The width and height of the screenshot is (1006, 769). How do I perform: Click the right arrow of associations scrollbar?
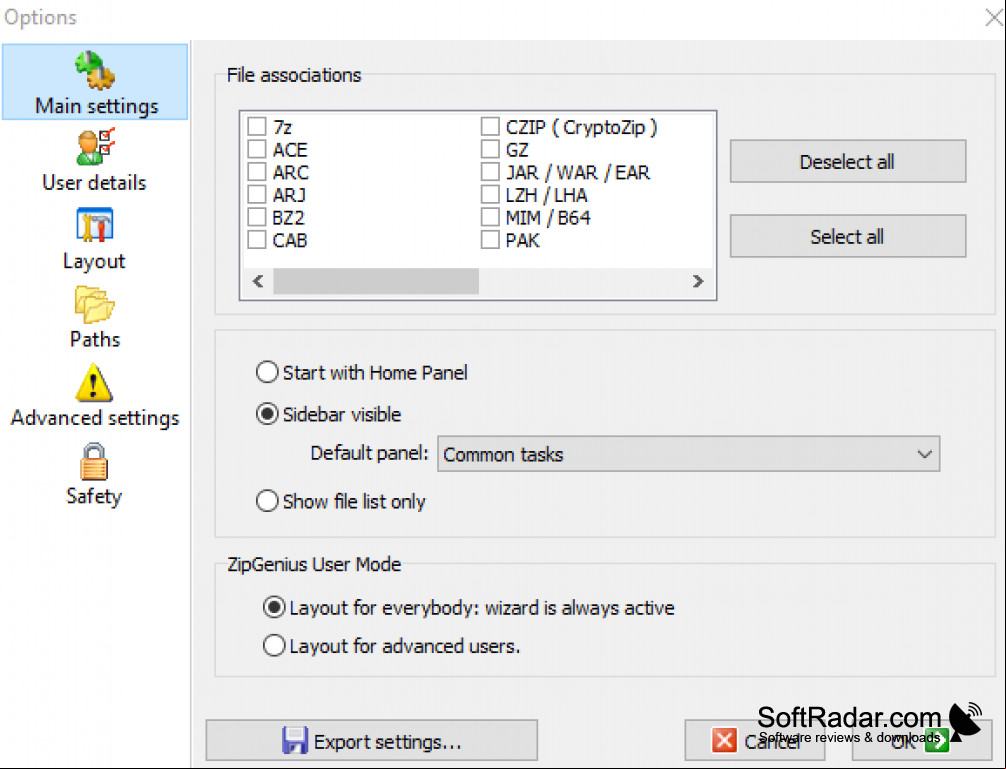pos(698,281)
